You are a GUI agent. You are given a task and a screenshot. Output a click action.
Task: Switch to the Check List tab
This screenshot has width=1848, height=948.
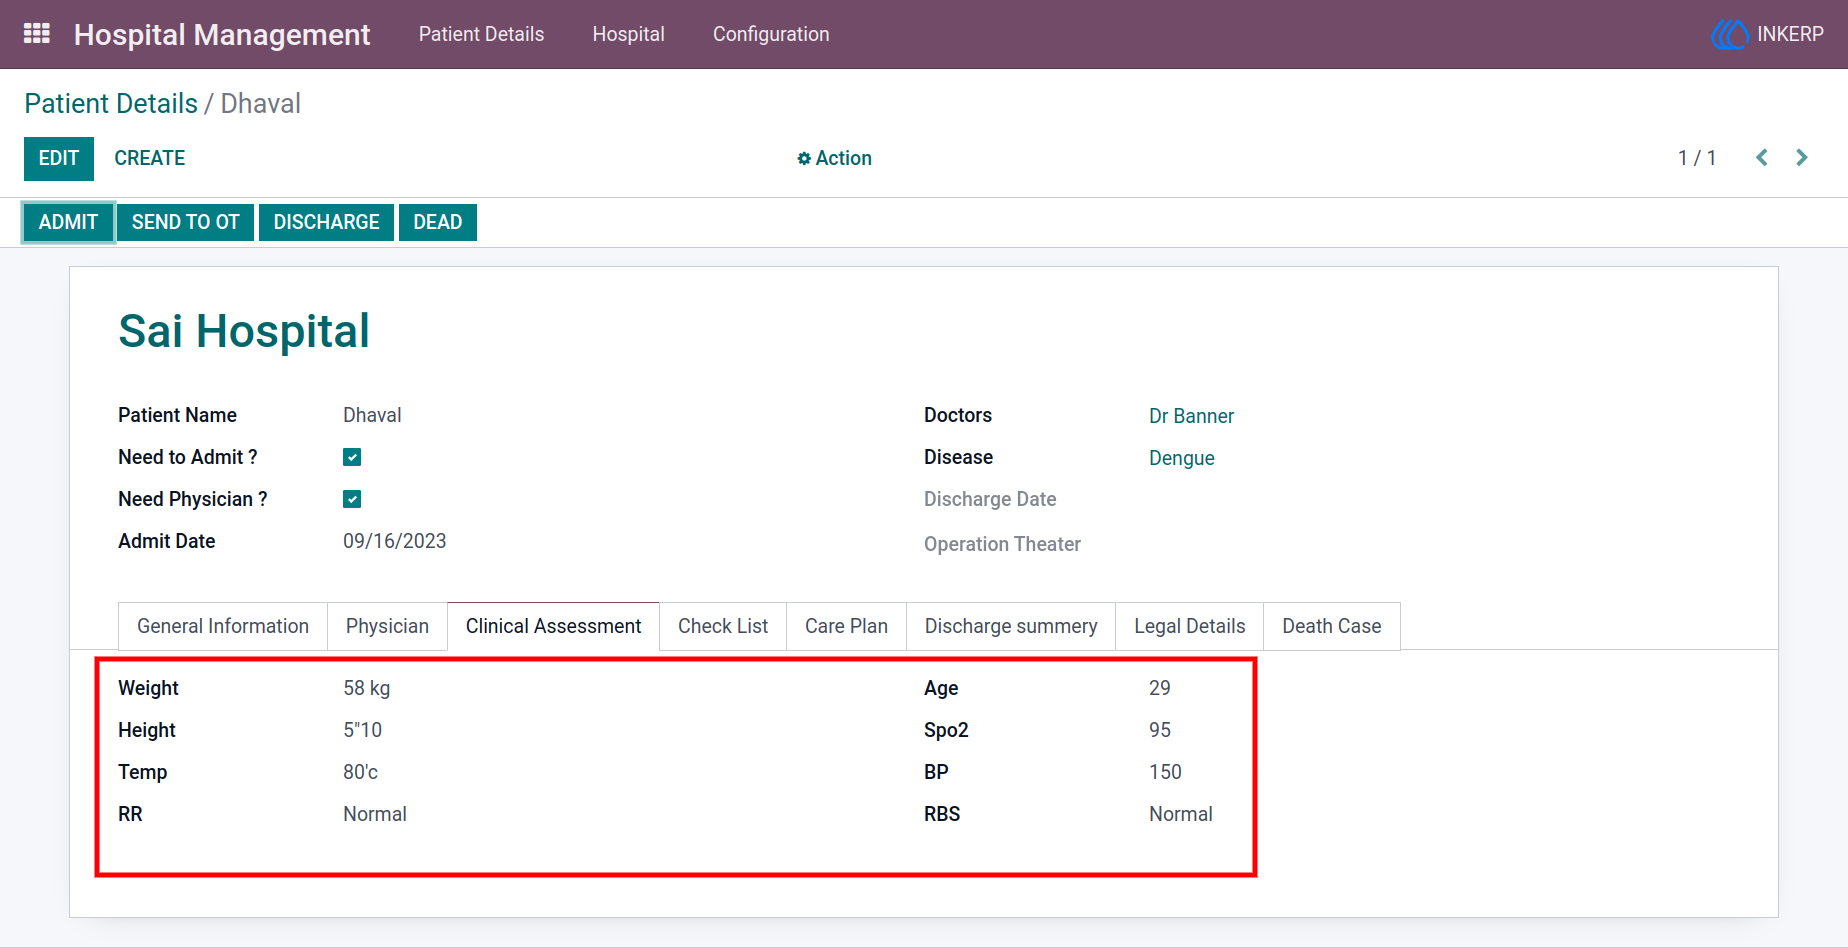[x=723, y=626]
